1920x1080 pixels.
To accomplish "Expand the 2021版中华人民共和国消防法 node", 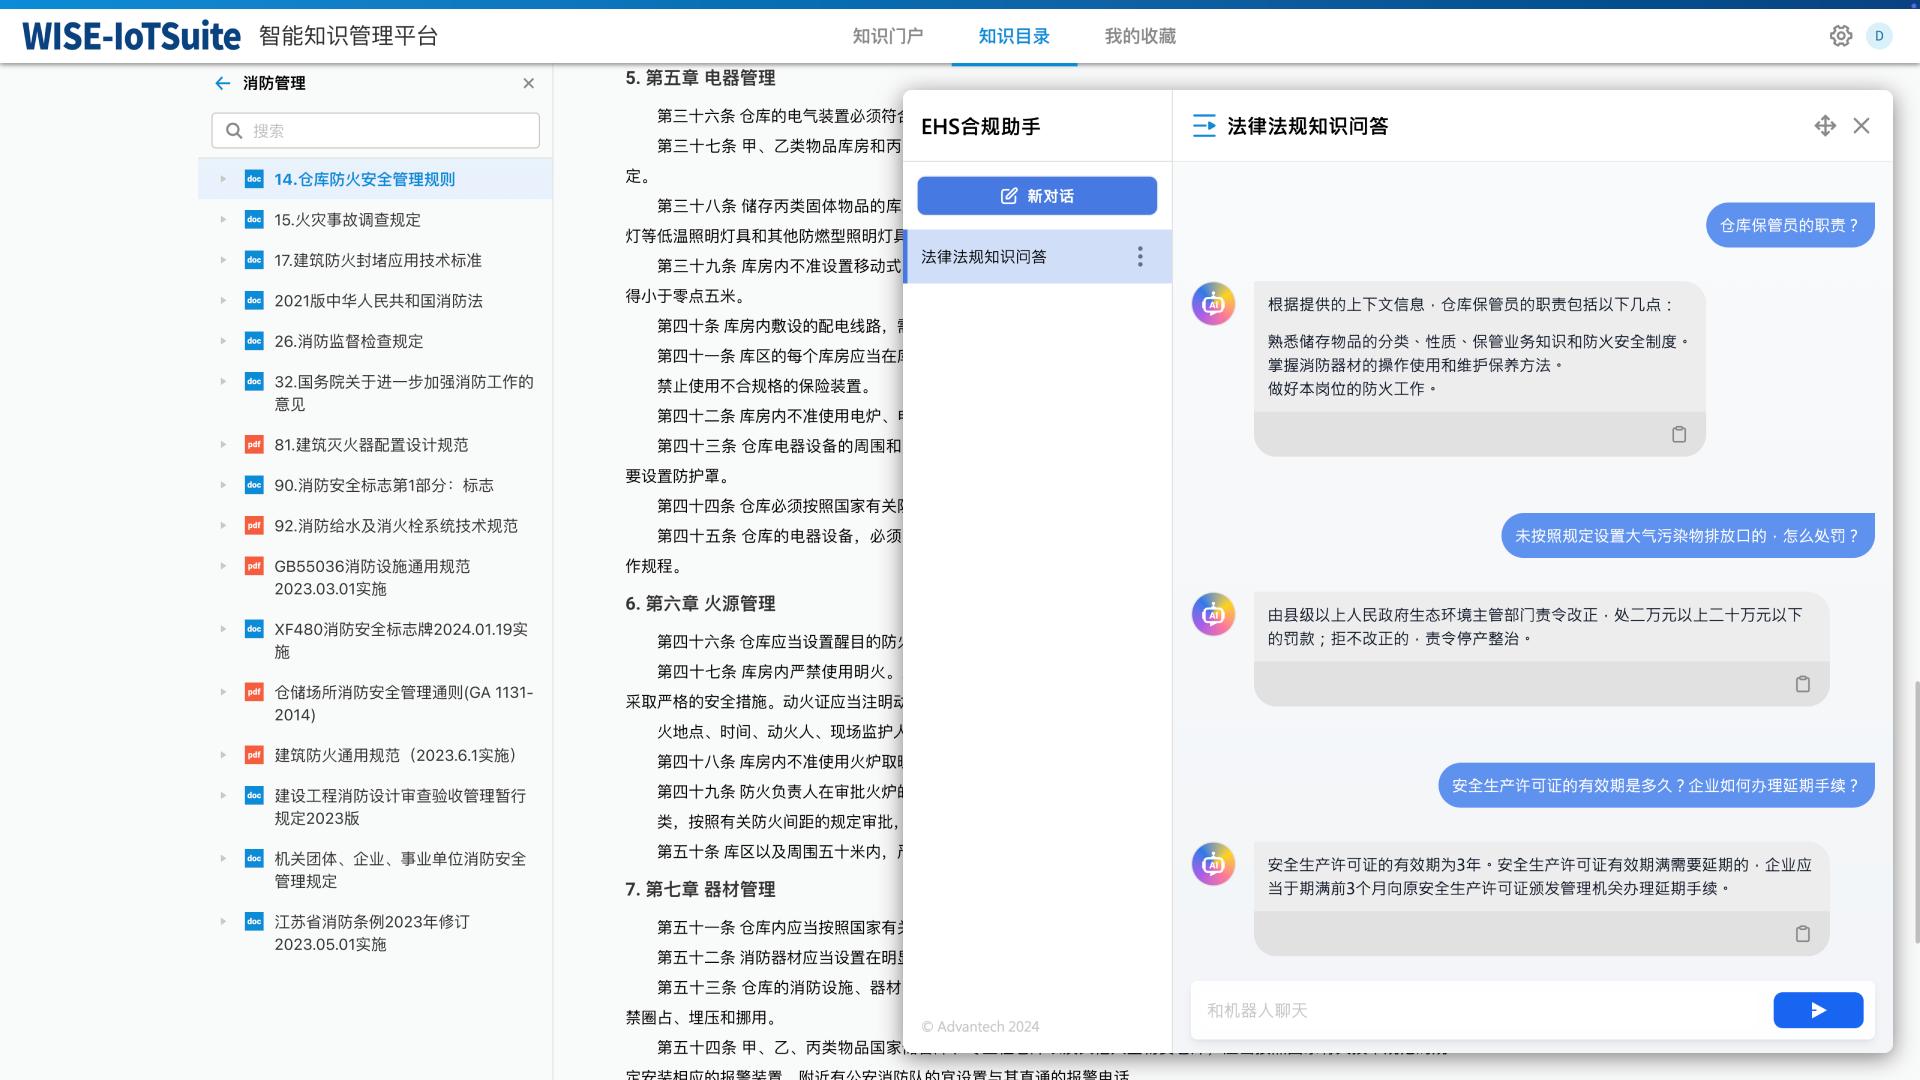I will click(x=223, y=301).
